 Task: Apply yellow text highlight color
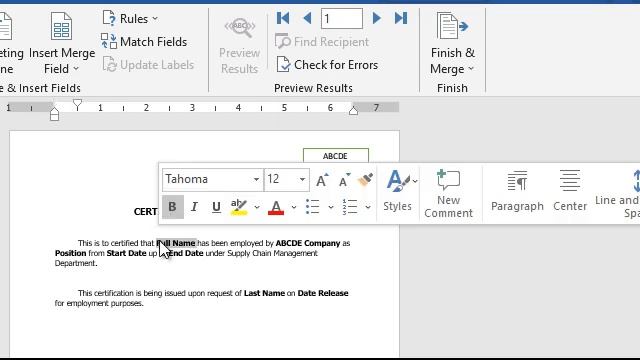239,207
